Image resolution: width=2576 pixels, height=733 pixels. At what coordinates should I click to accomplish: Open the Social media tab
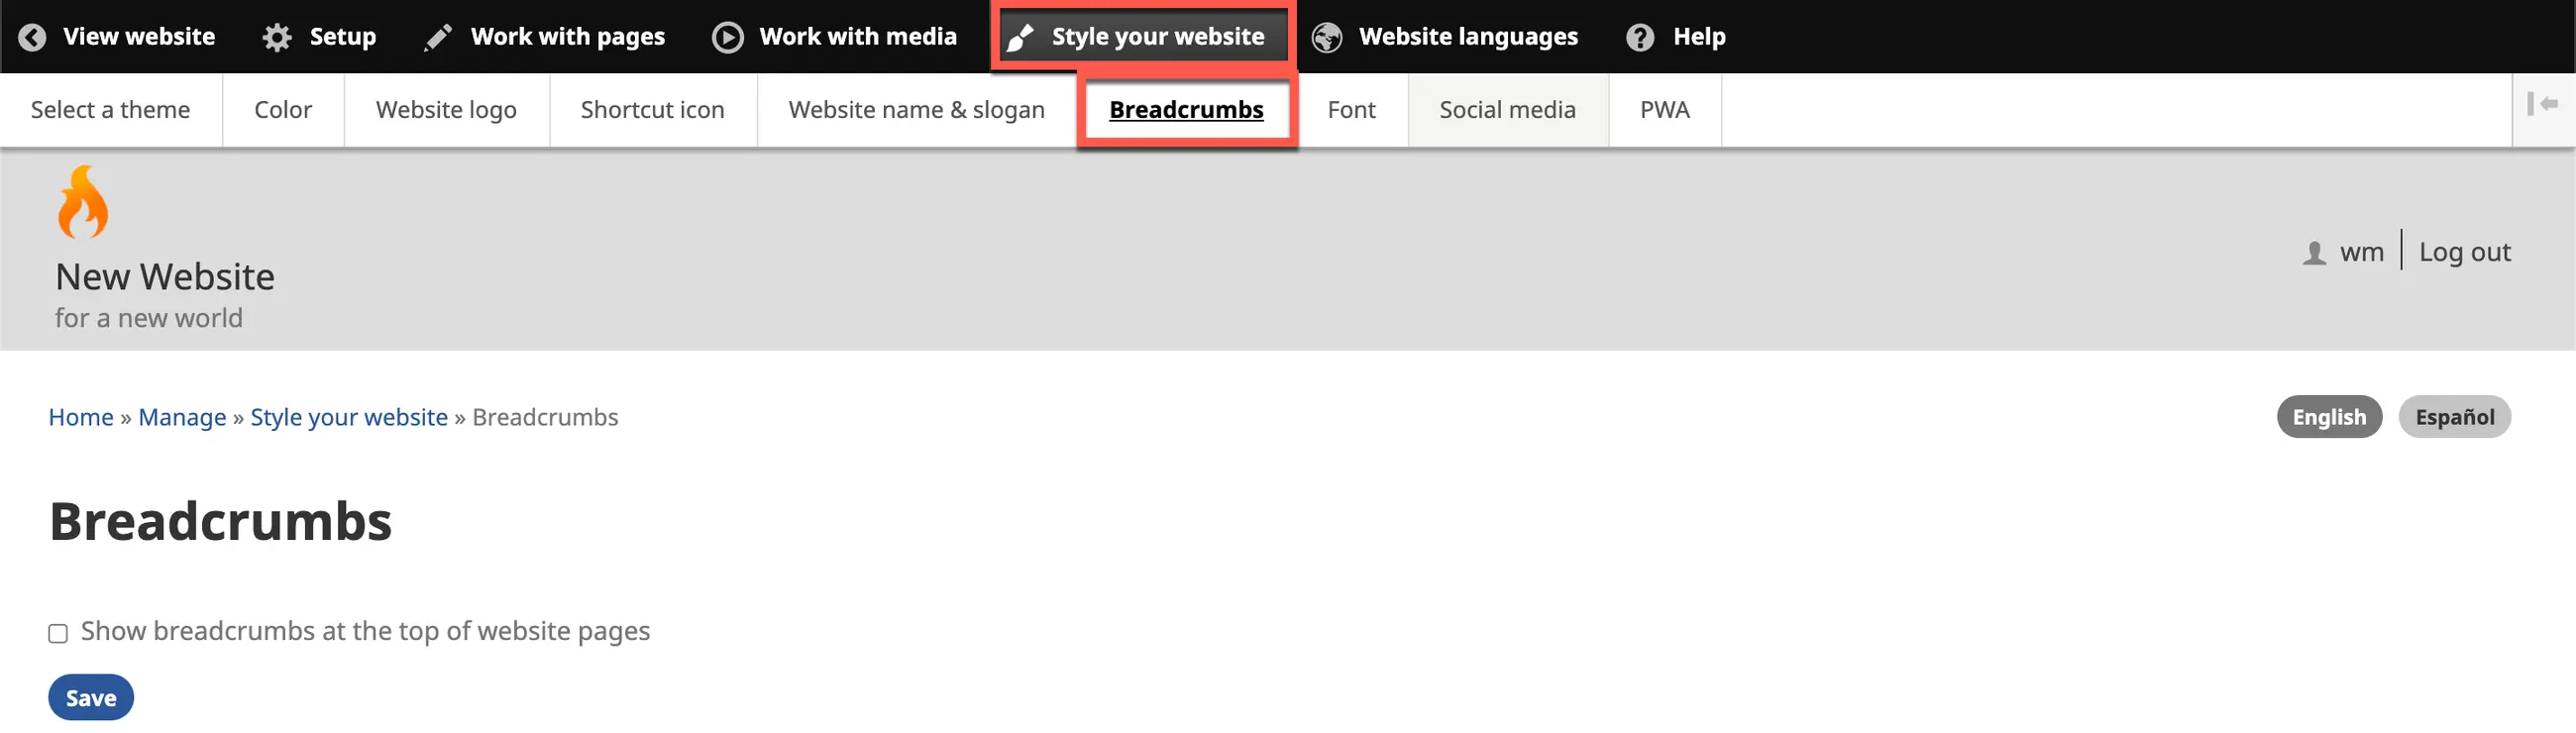[x=1507, y=110]
